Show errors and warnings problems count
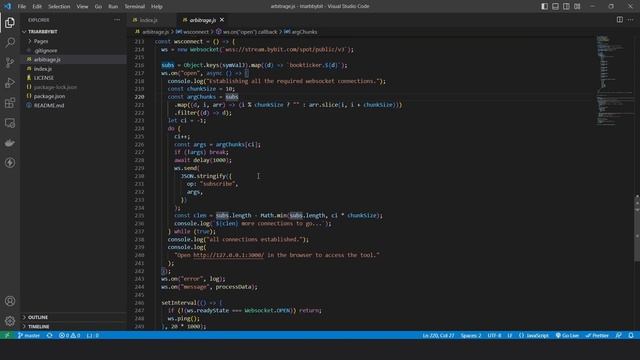The width and height of the screenshot is (640, 360). pos(69,335)
